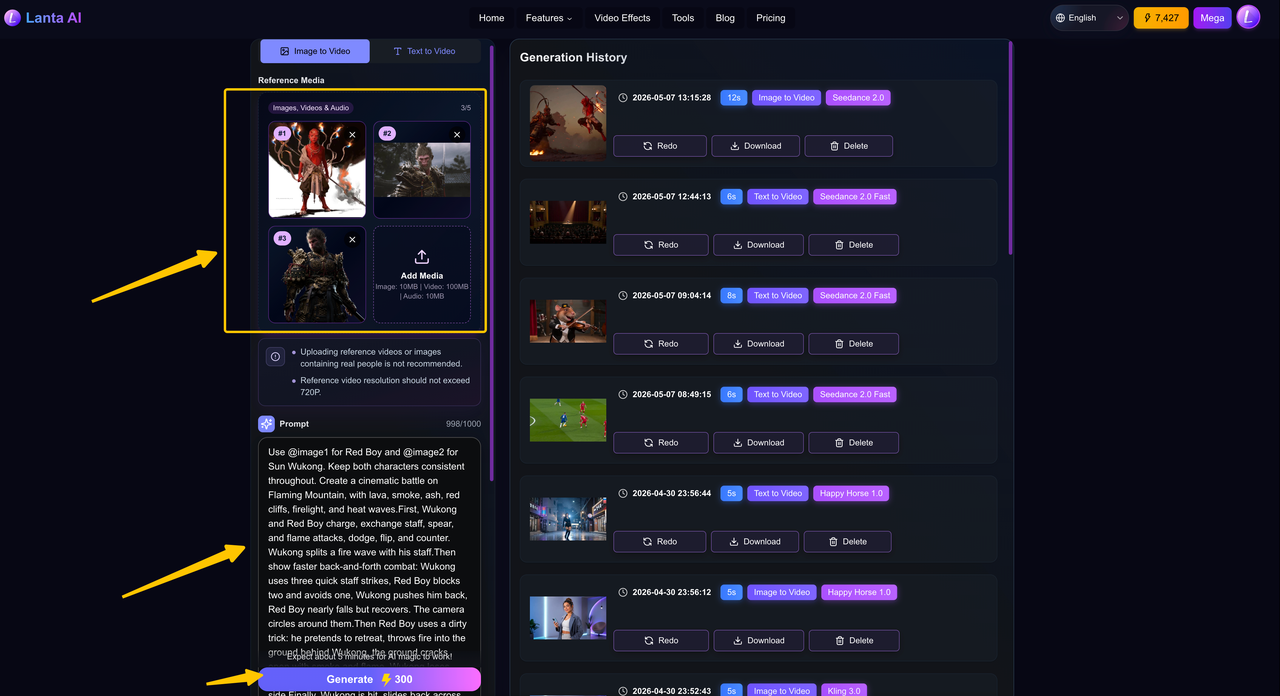Click the Generation History scrollbar
Screen dimensions: 1280x696
click(x=1010, y=148)
